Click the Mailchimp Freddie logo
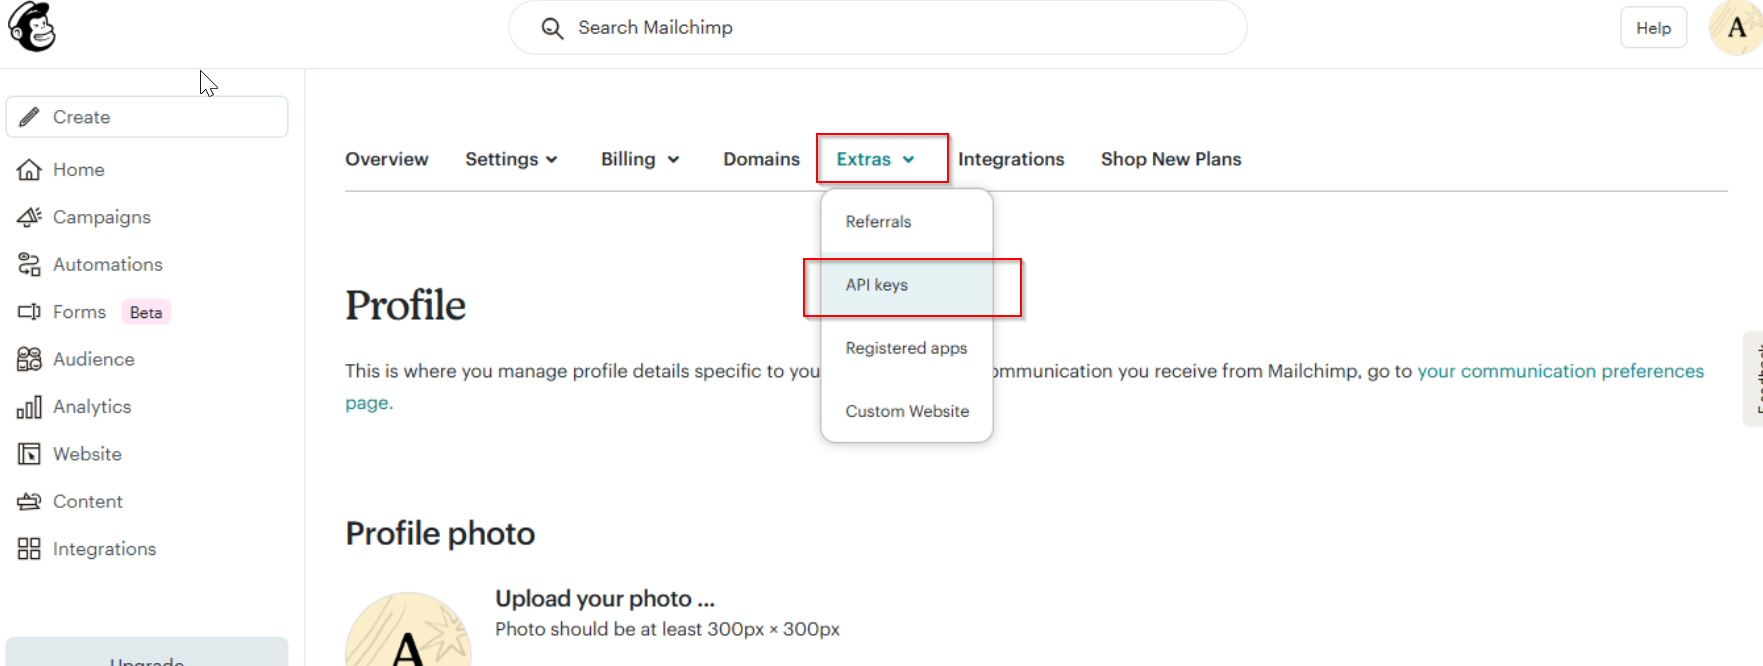 click(x=32, y=26)
